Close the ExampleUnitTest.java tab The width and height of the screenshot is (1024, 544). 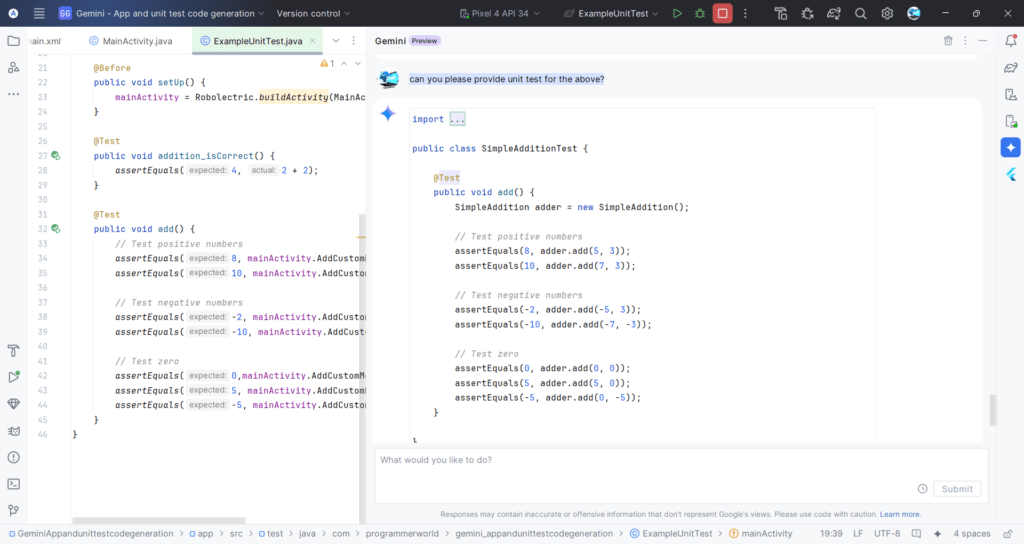click(x=312, y=40)
